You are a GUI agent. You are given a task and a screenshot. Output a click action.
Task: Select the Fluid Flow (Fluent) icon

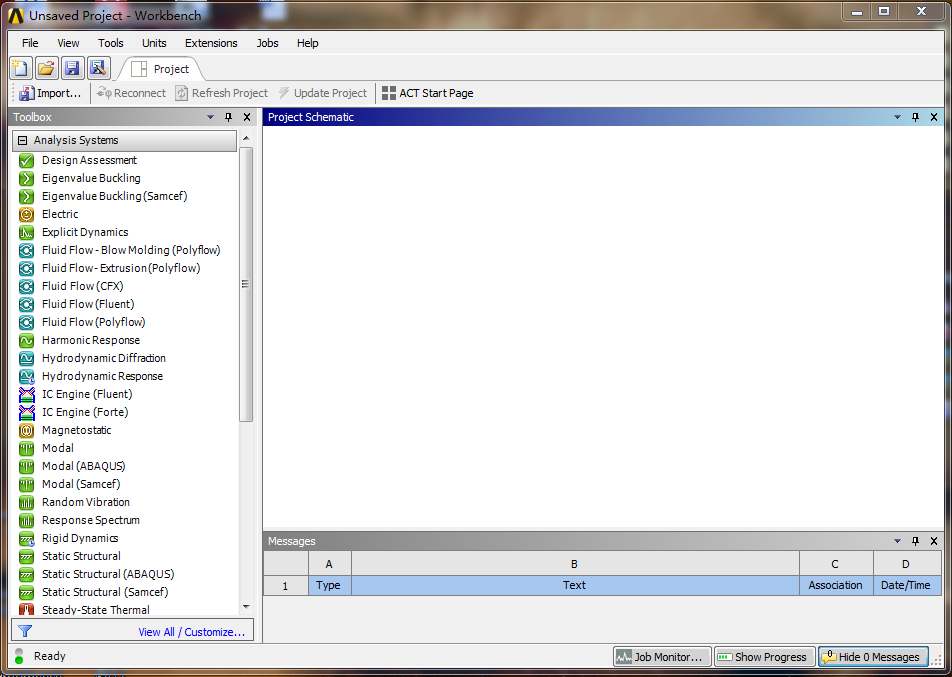coord(26,304)
